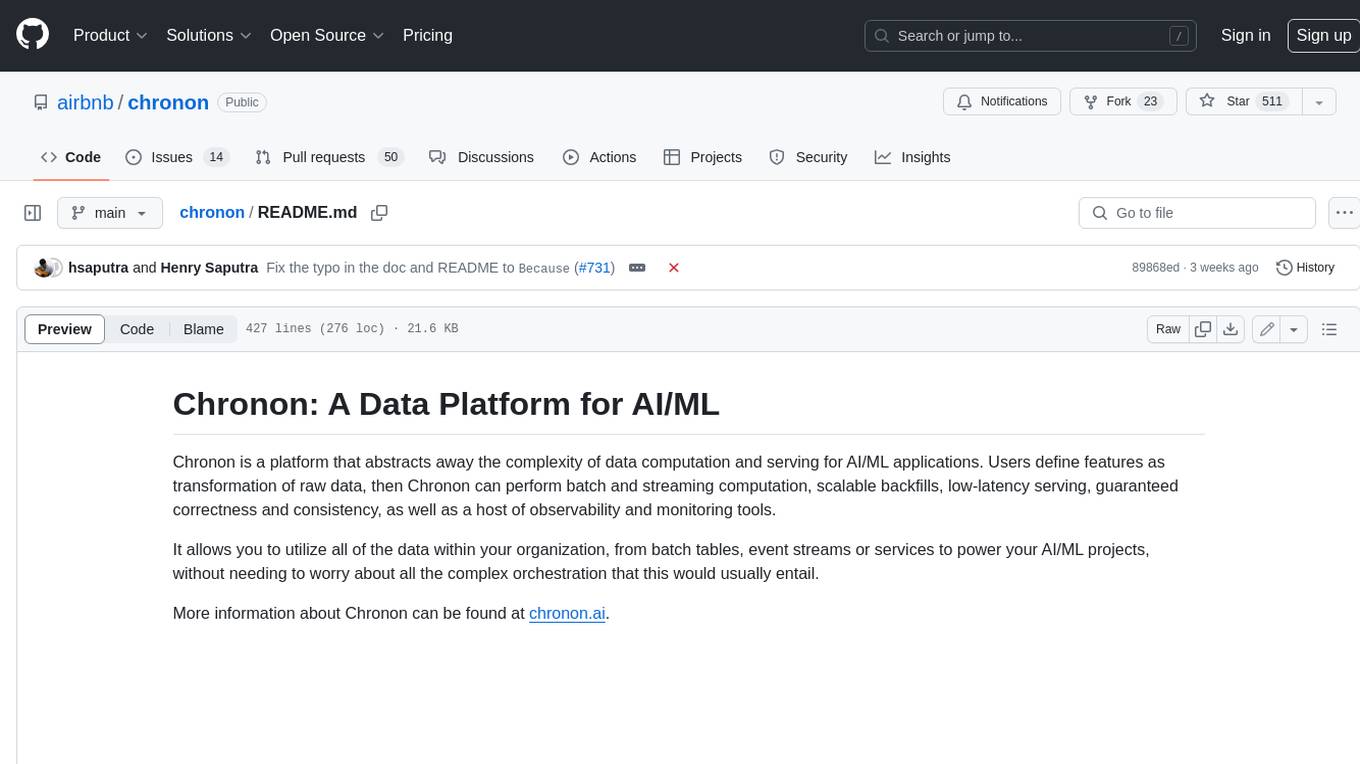Edit this file pencil icon
The image size is (1360, 764).
1267,329
